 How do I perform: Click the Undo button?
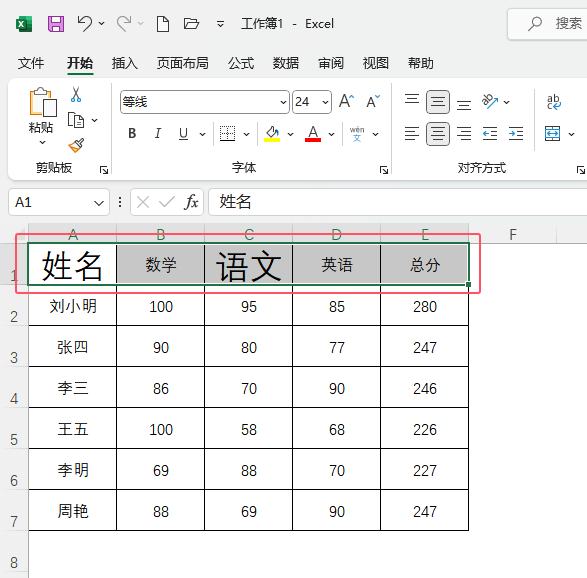coord(85,24)
